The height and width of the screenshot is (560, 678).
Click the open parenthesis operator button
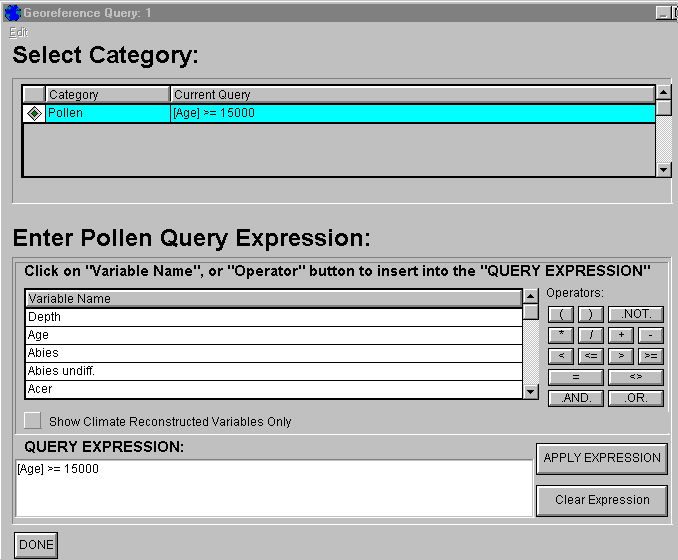(561, 314)
